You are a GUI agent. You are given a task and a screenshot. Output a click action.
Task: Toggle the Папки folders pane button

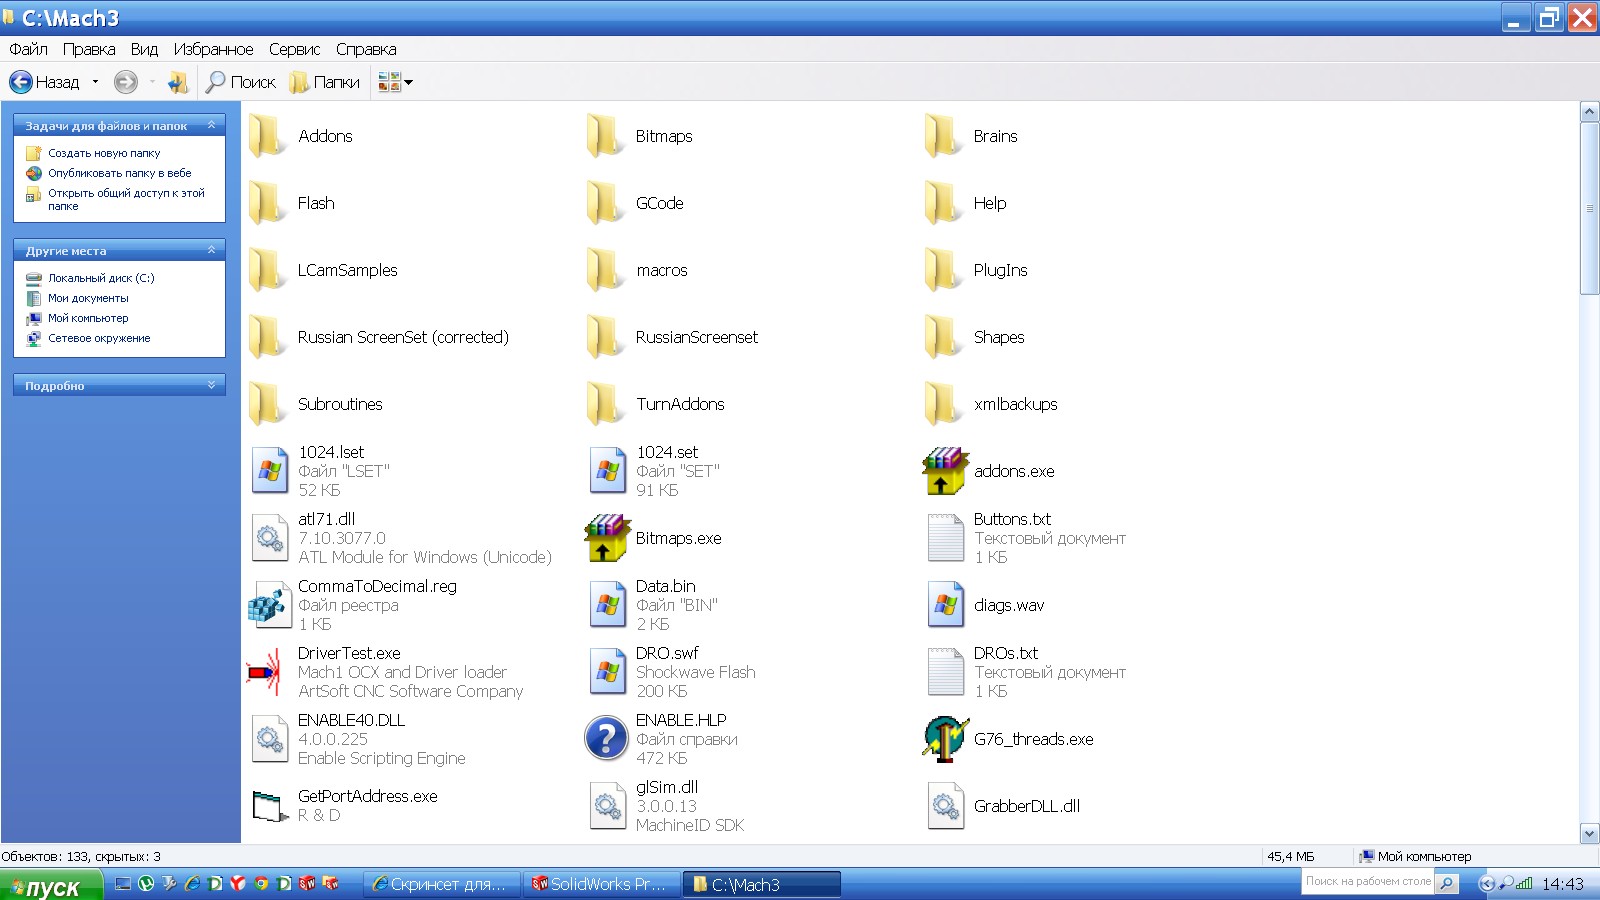pyautogui.click(x=325, y=82)
